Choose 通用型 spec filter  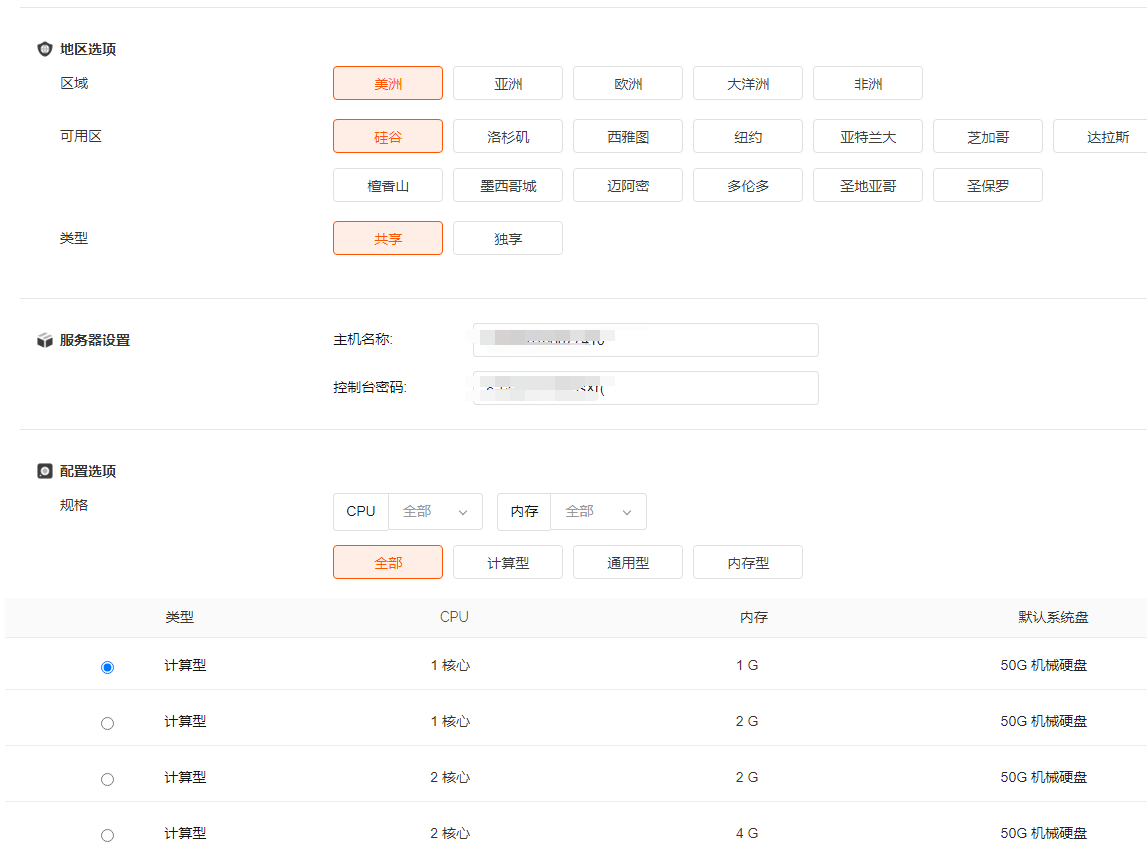[x=628, y=563]
